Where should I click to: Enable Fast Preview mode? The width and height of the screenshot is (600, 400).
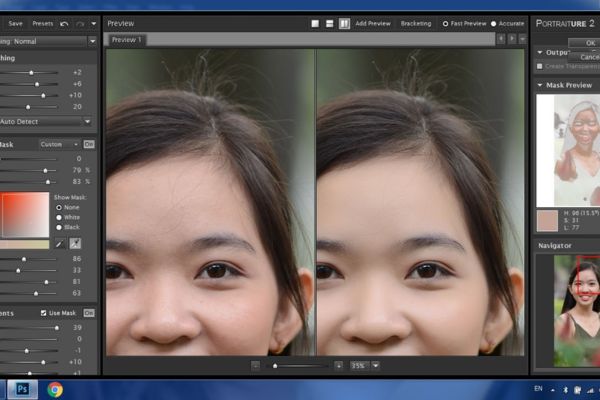(445, 24)
